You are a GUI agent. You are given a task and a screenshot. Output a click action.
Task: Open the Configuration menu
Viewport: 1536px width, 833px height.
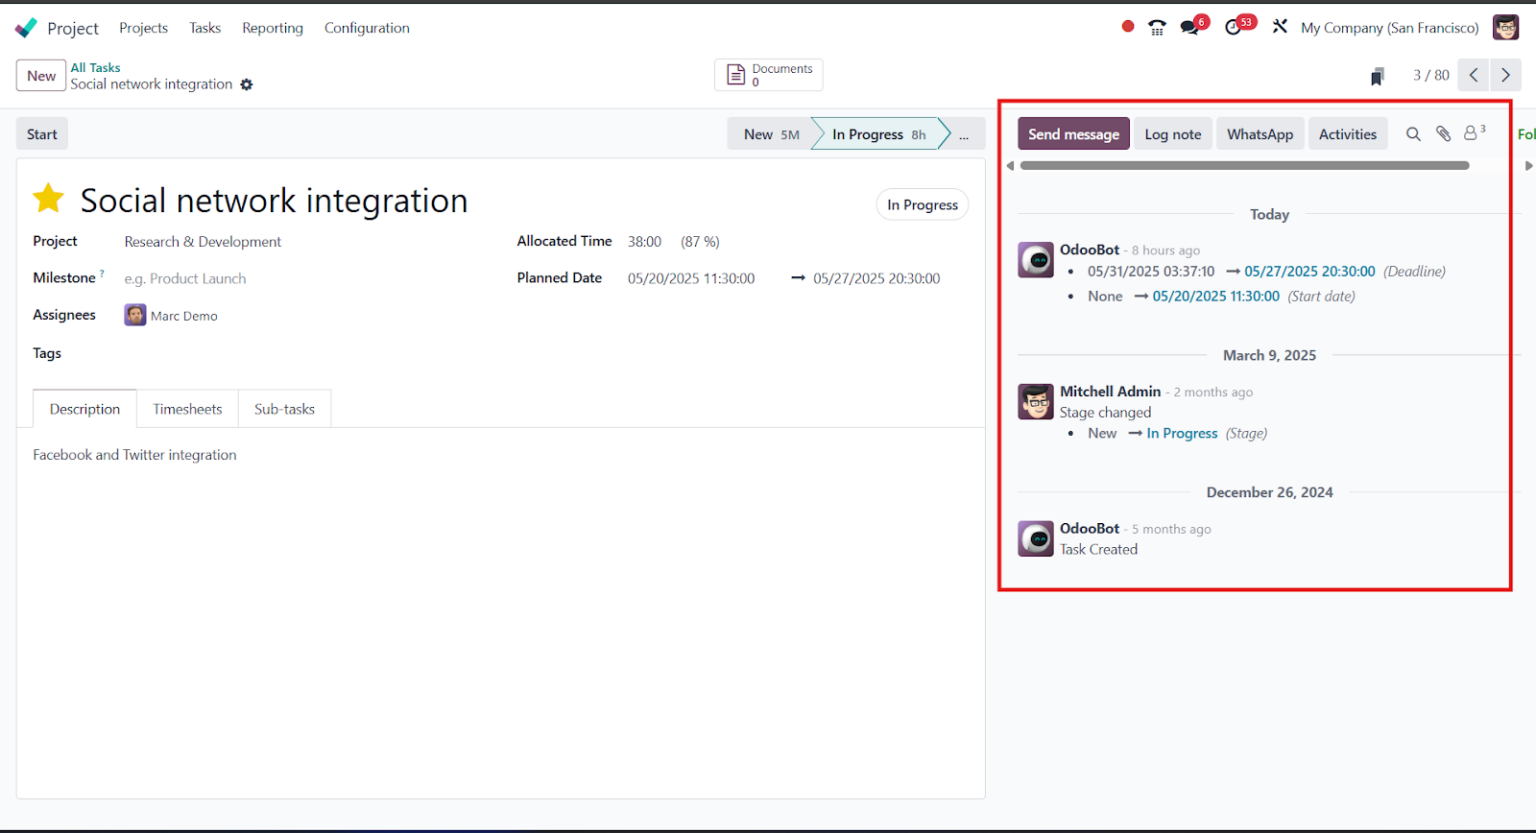pos(366,28)
